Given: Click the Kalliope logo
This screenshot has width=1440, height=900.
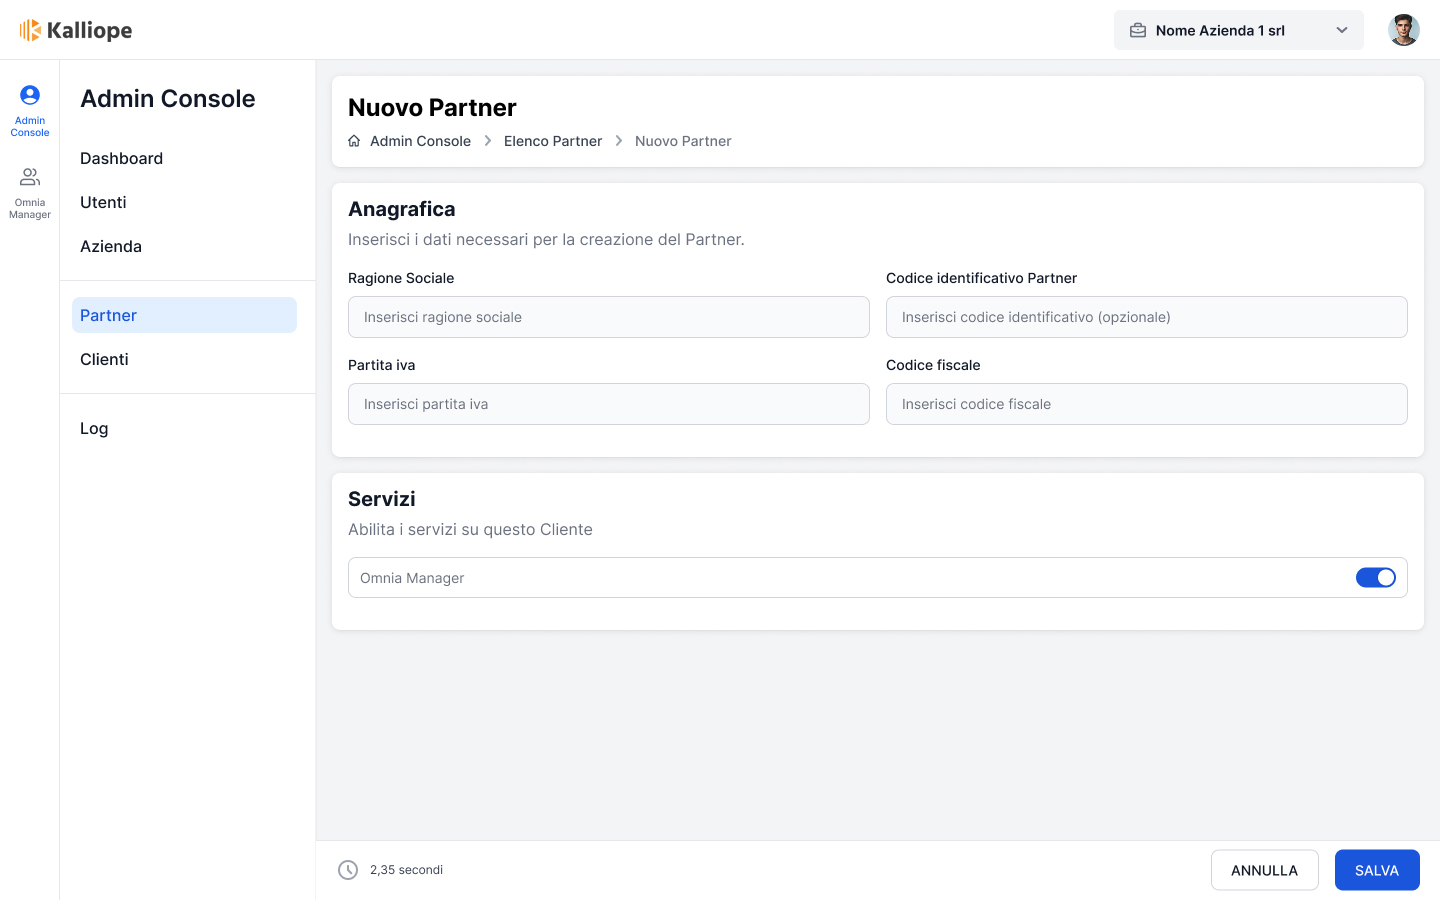Looking at the screenshot, I should pos(76,30).
